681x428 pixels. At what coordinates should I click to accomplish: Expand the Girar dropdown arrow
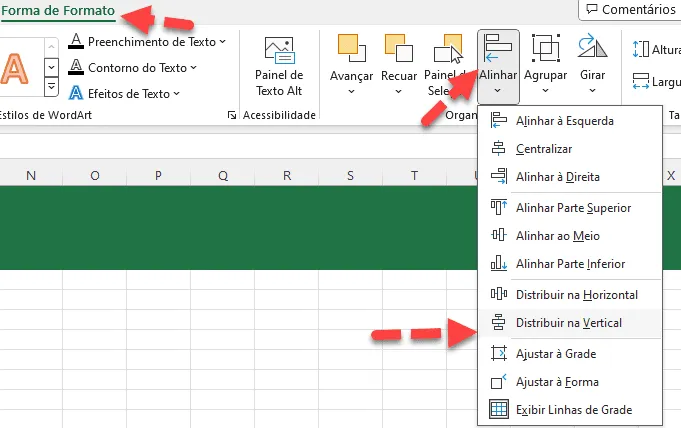592,90
